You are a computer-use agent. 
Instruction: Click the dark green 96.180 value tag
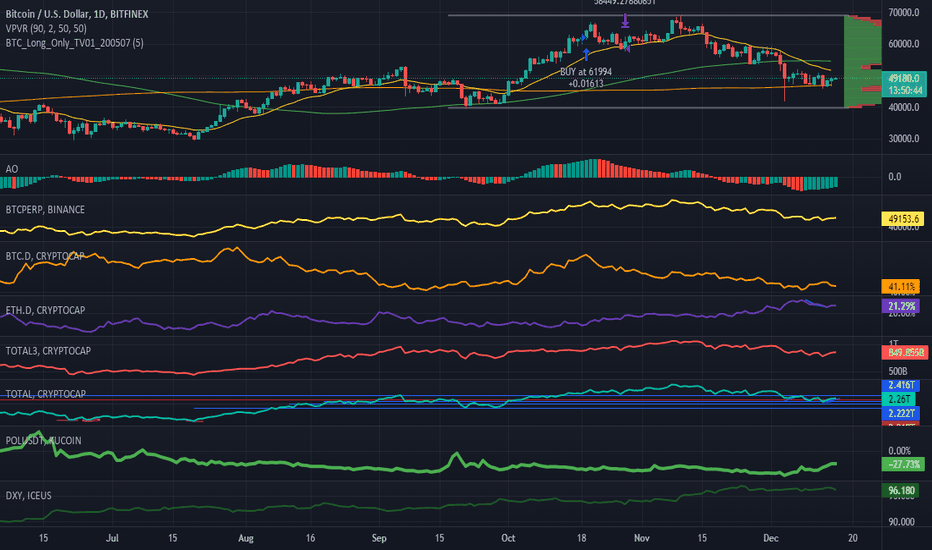click(901, 491)
